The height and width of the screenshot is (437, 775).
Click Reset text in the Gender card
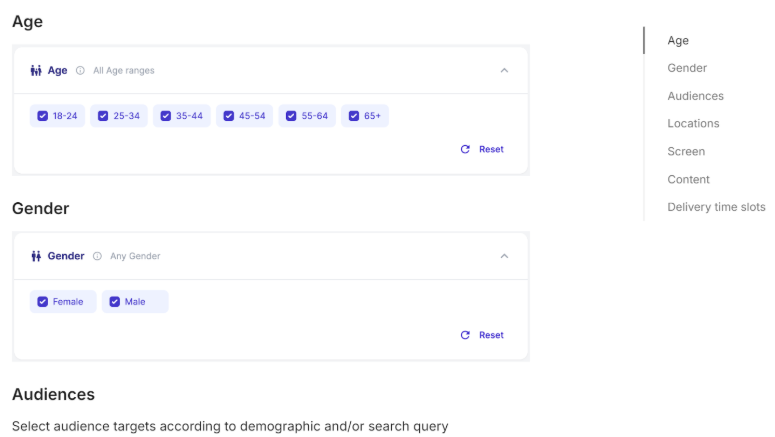491,335
